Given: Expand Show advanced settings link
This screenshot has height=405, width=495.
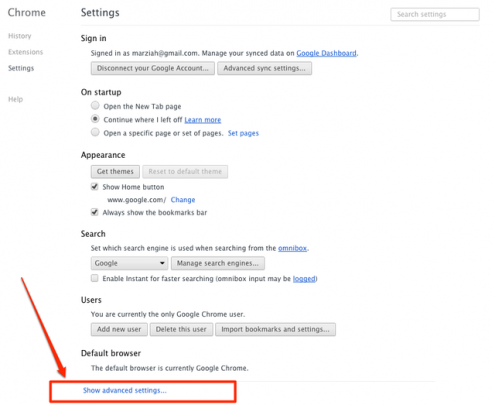Looking at the screenshot, I should click(125, 390).
